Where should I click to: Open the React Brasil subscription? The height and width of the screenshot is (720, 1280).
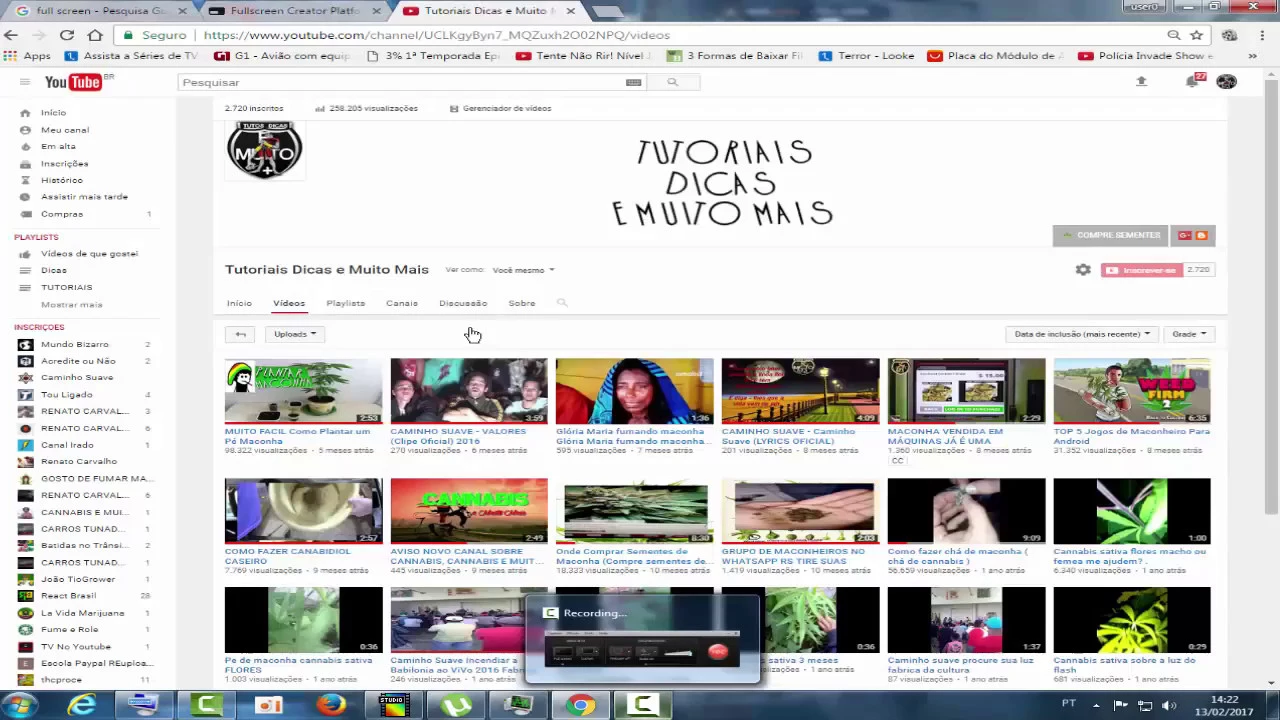tap(68, 596)
